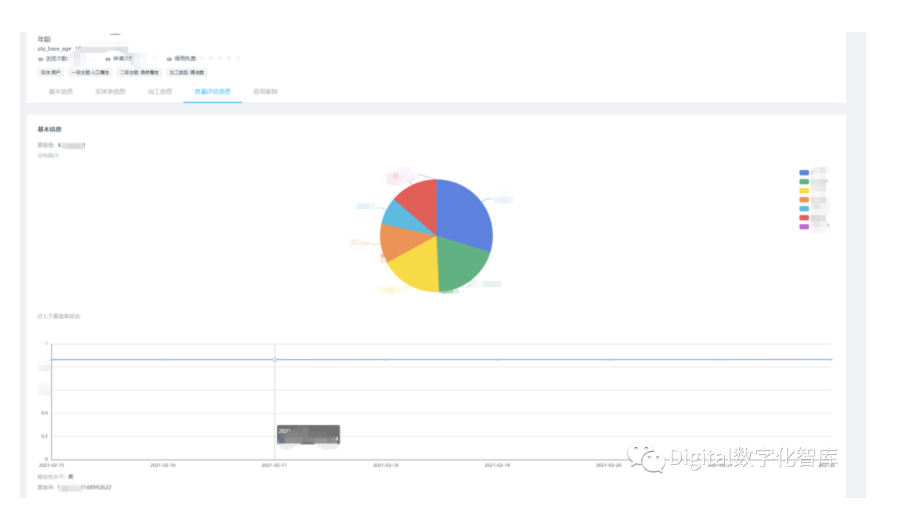Image resolution: width=909 pixels, height=523 pixels.
Task: Click the 加工类型 tag
Action: (x=187, y=72)
